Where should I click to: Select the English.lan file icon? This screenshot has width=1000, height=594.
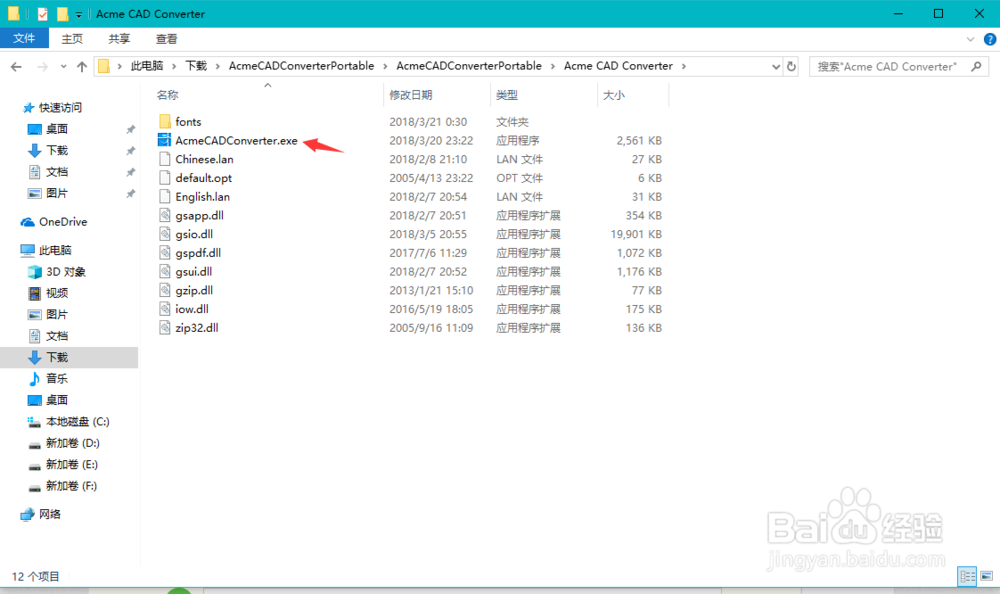tap(165, 197)
